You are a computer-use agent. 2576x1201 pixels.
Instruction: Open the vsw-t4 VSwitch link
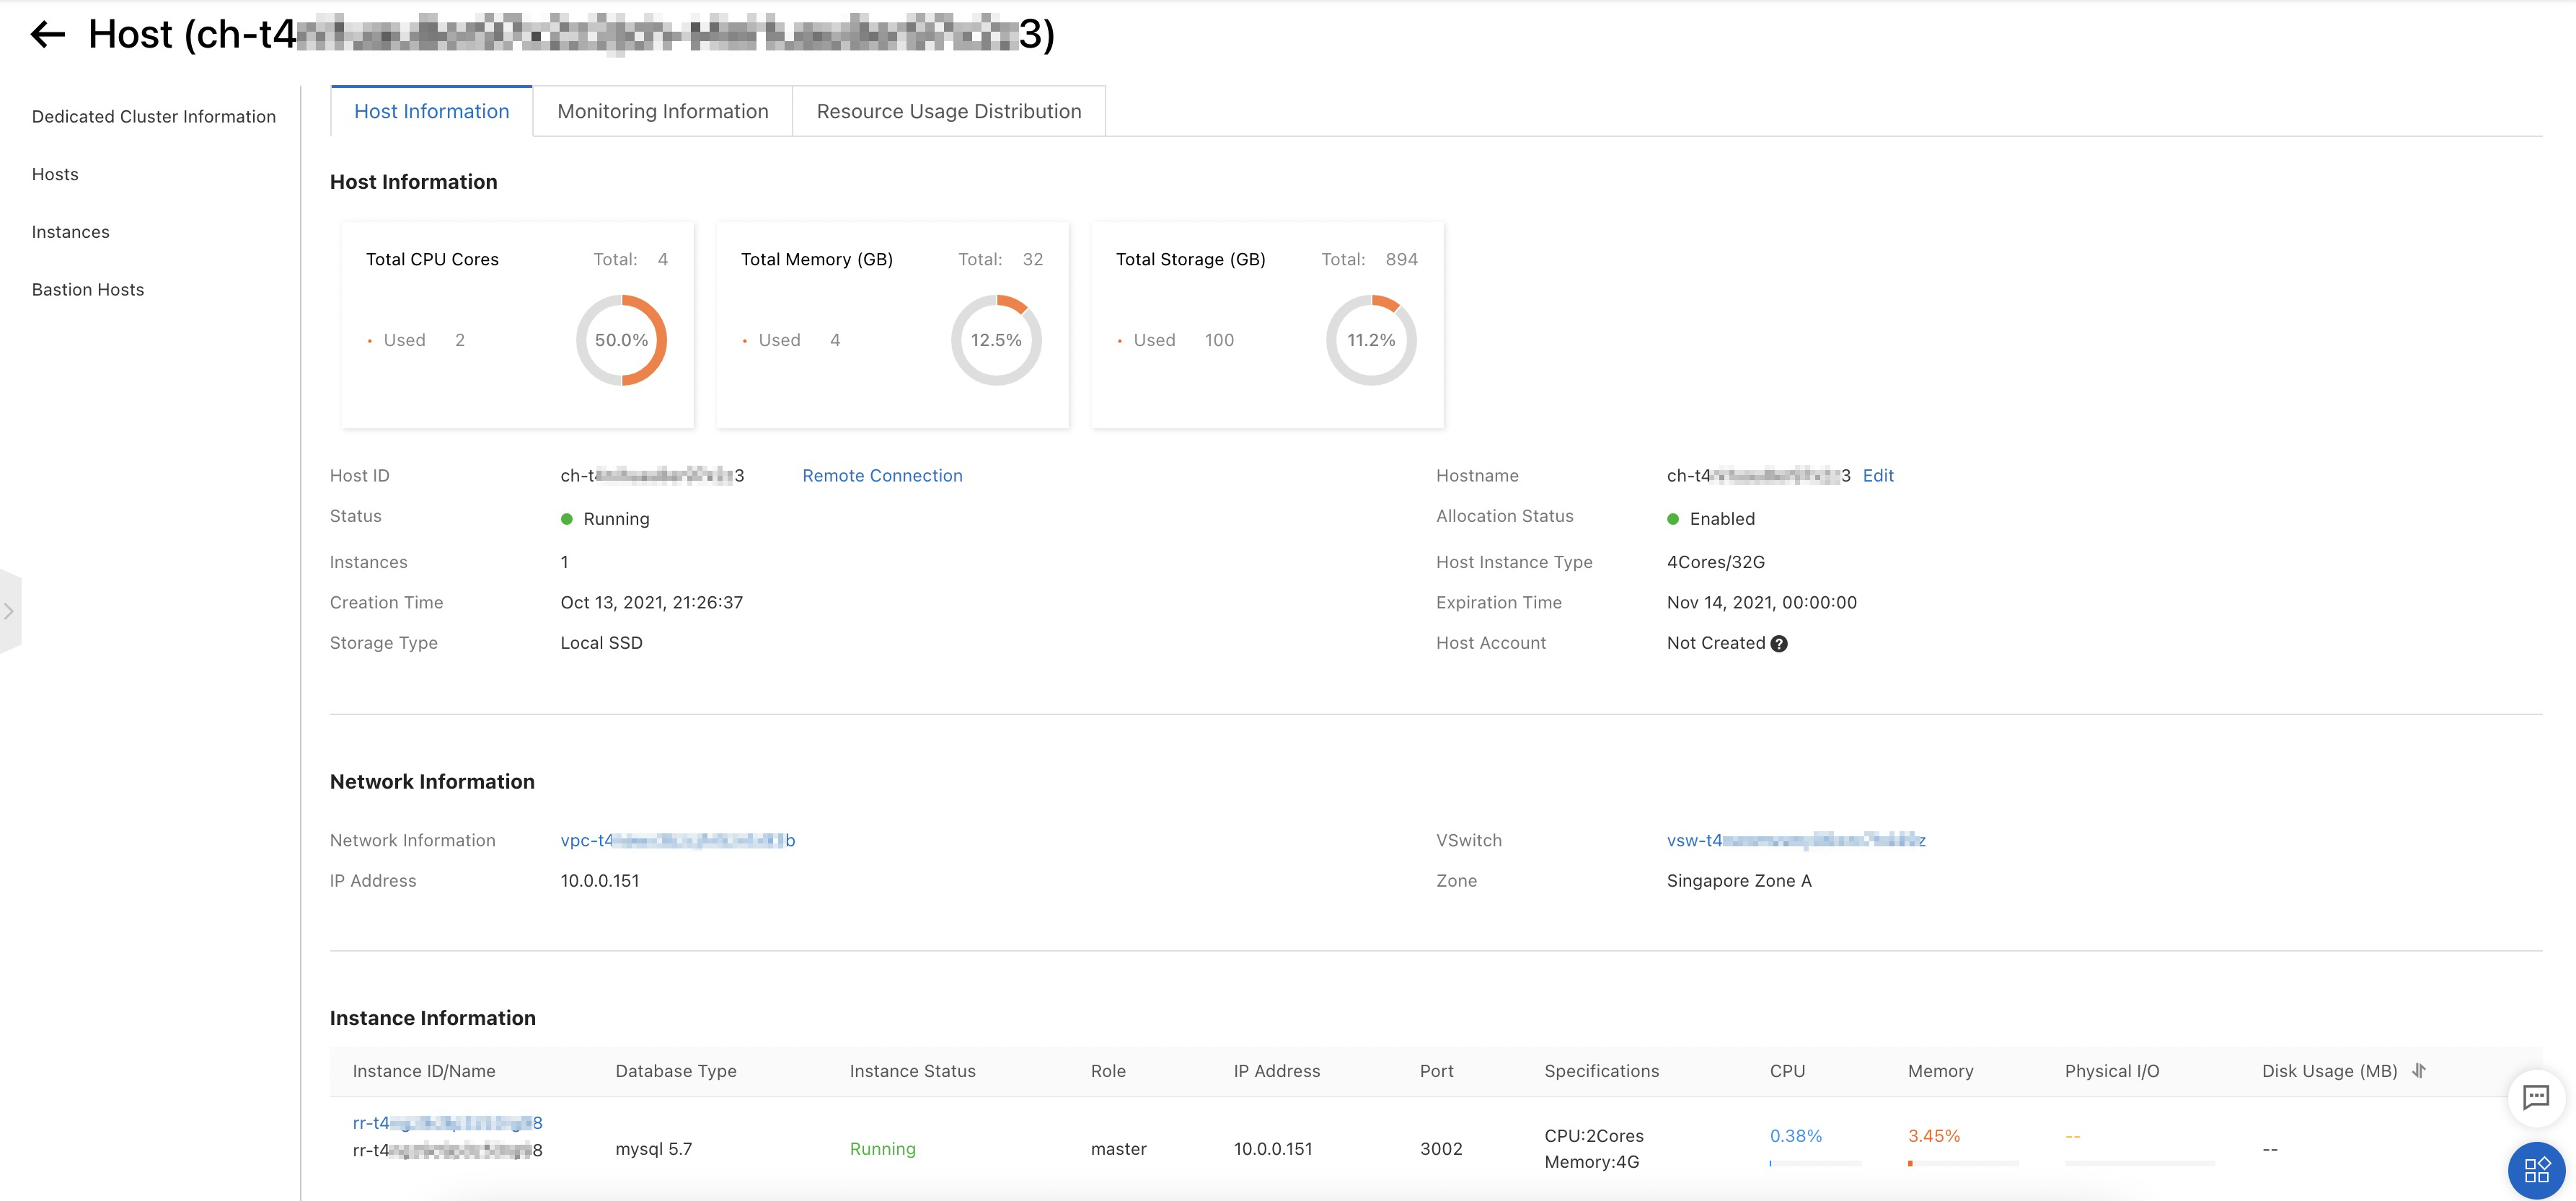(1795, 841)
